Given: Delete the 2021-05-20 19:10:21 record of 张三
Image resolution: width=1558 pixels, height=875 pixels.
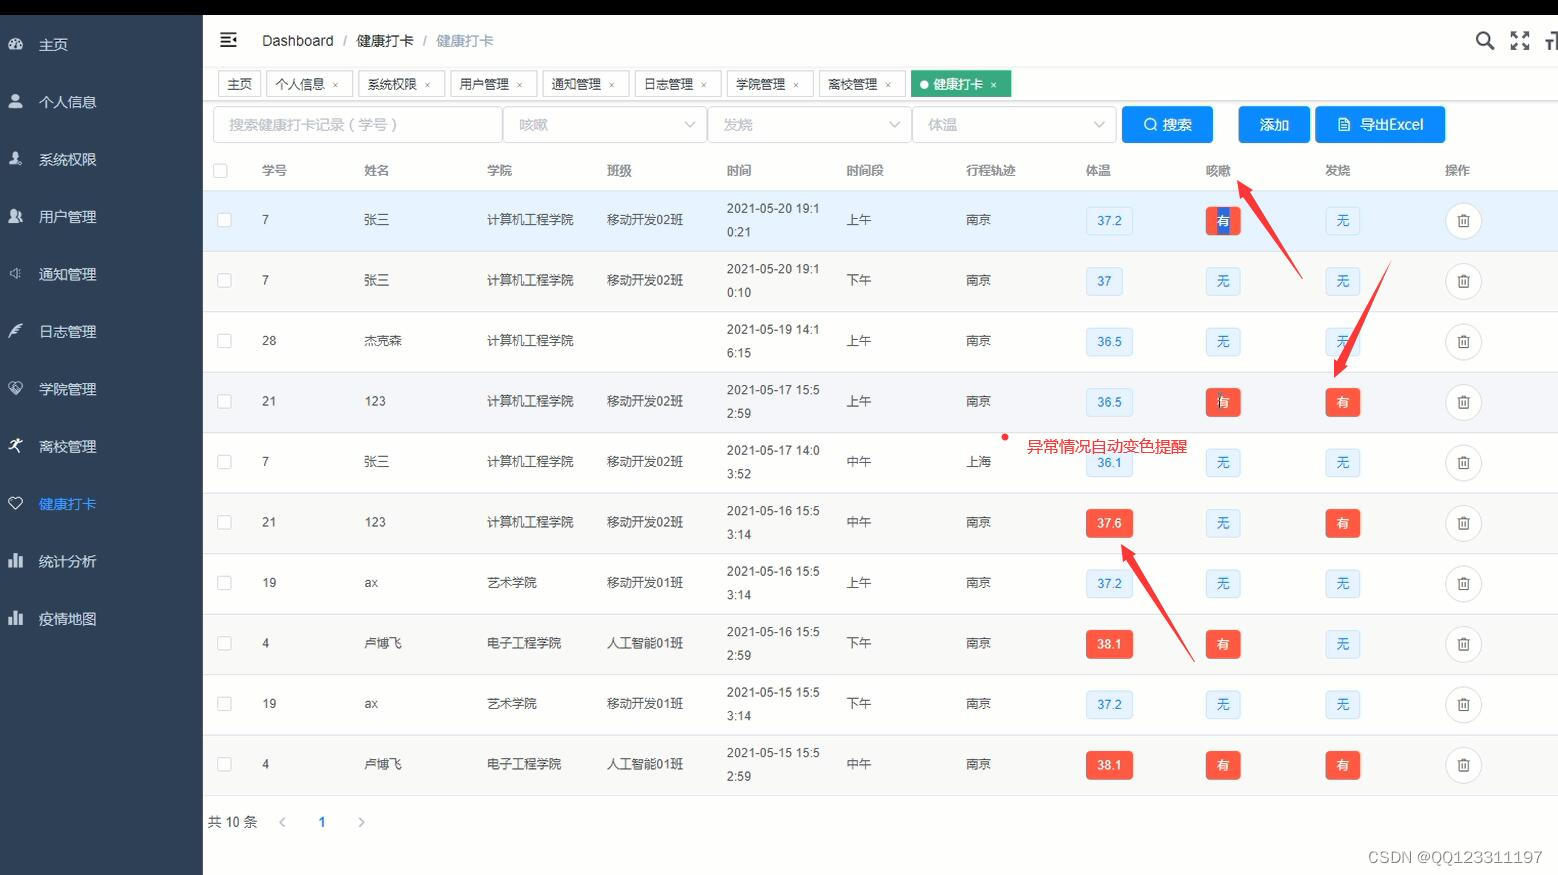Looking at the screenshot, I should pyautogui.click(x=1463, y=221).
